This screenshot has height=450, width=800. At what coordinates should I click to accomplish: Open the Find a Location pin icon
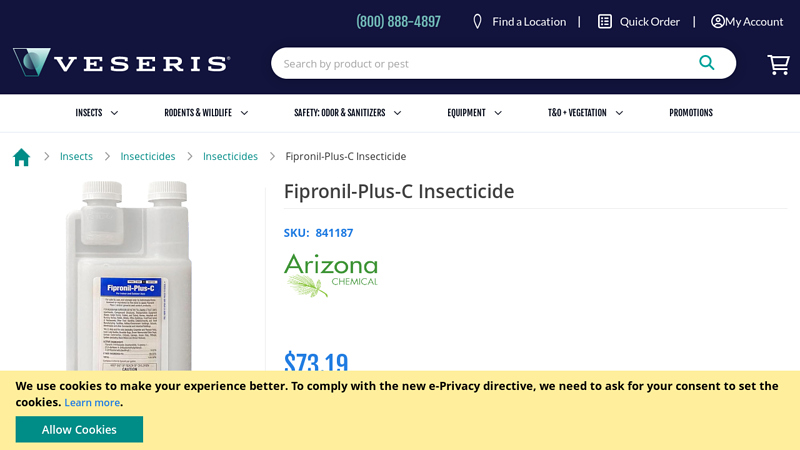click(x=477, y=21)
